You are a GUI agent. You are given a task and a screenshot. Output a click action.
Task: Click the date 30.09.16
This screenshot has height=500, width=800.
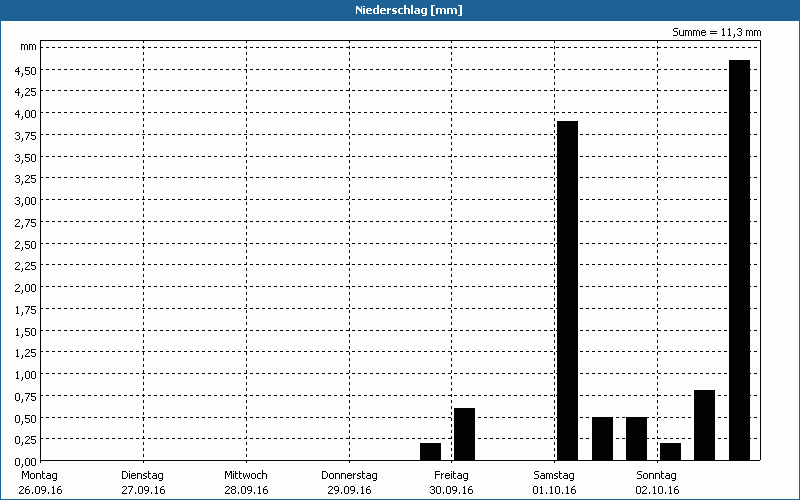[x=452, y=491]
